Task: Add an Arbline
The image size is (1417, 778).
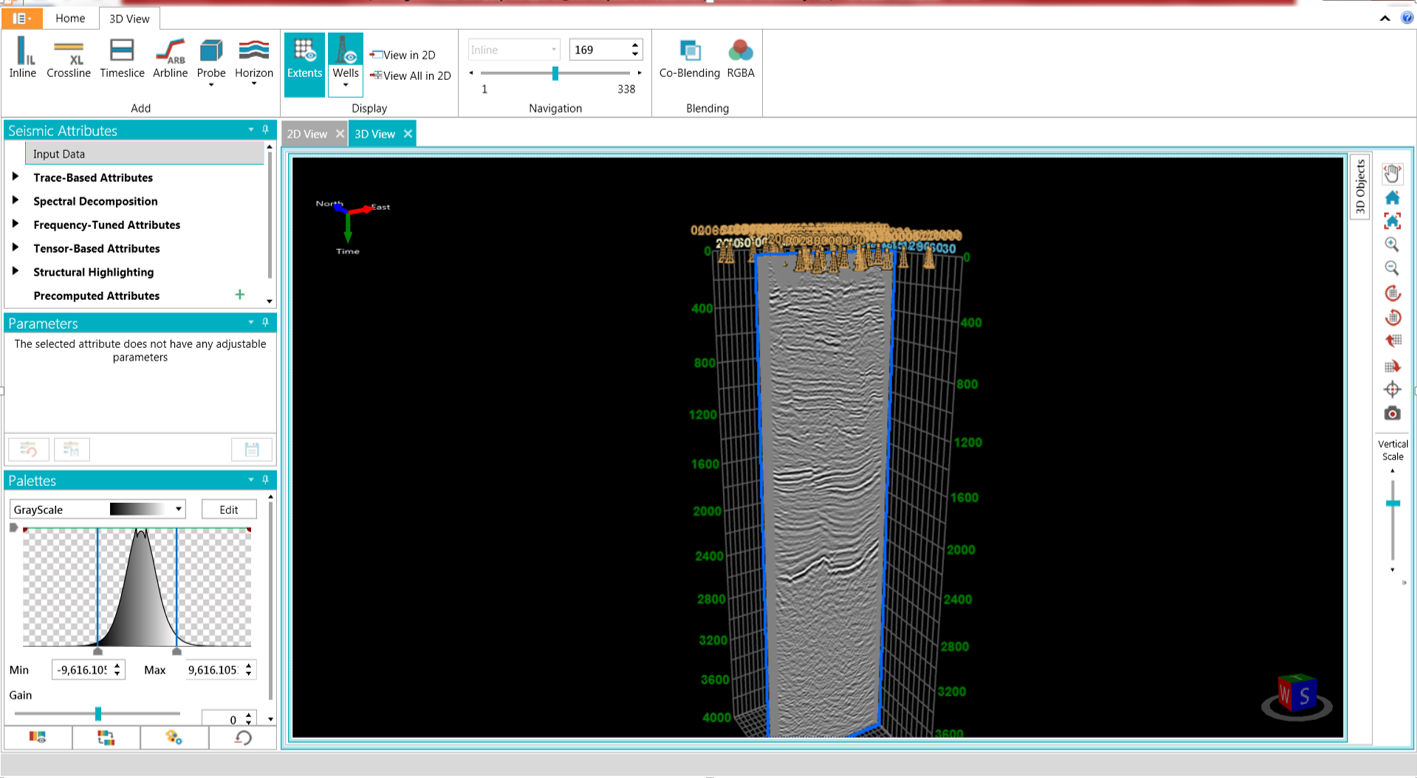Action: [170, 58]
